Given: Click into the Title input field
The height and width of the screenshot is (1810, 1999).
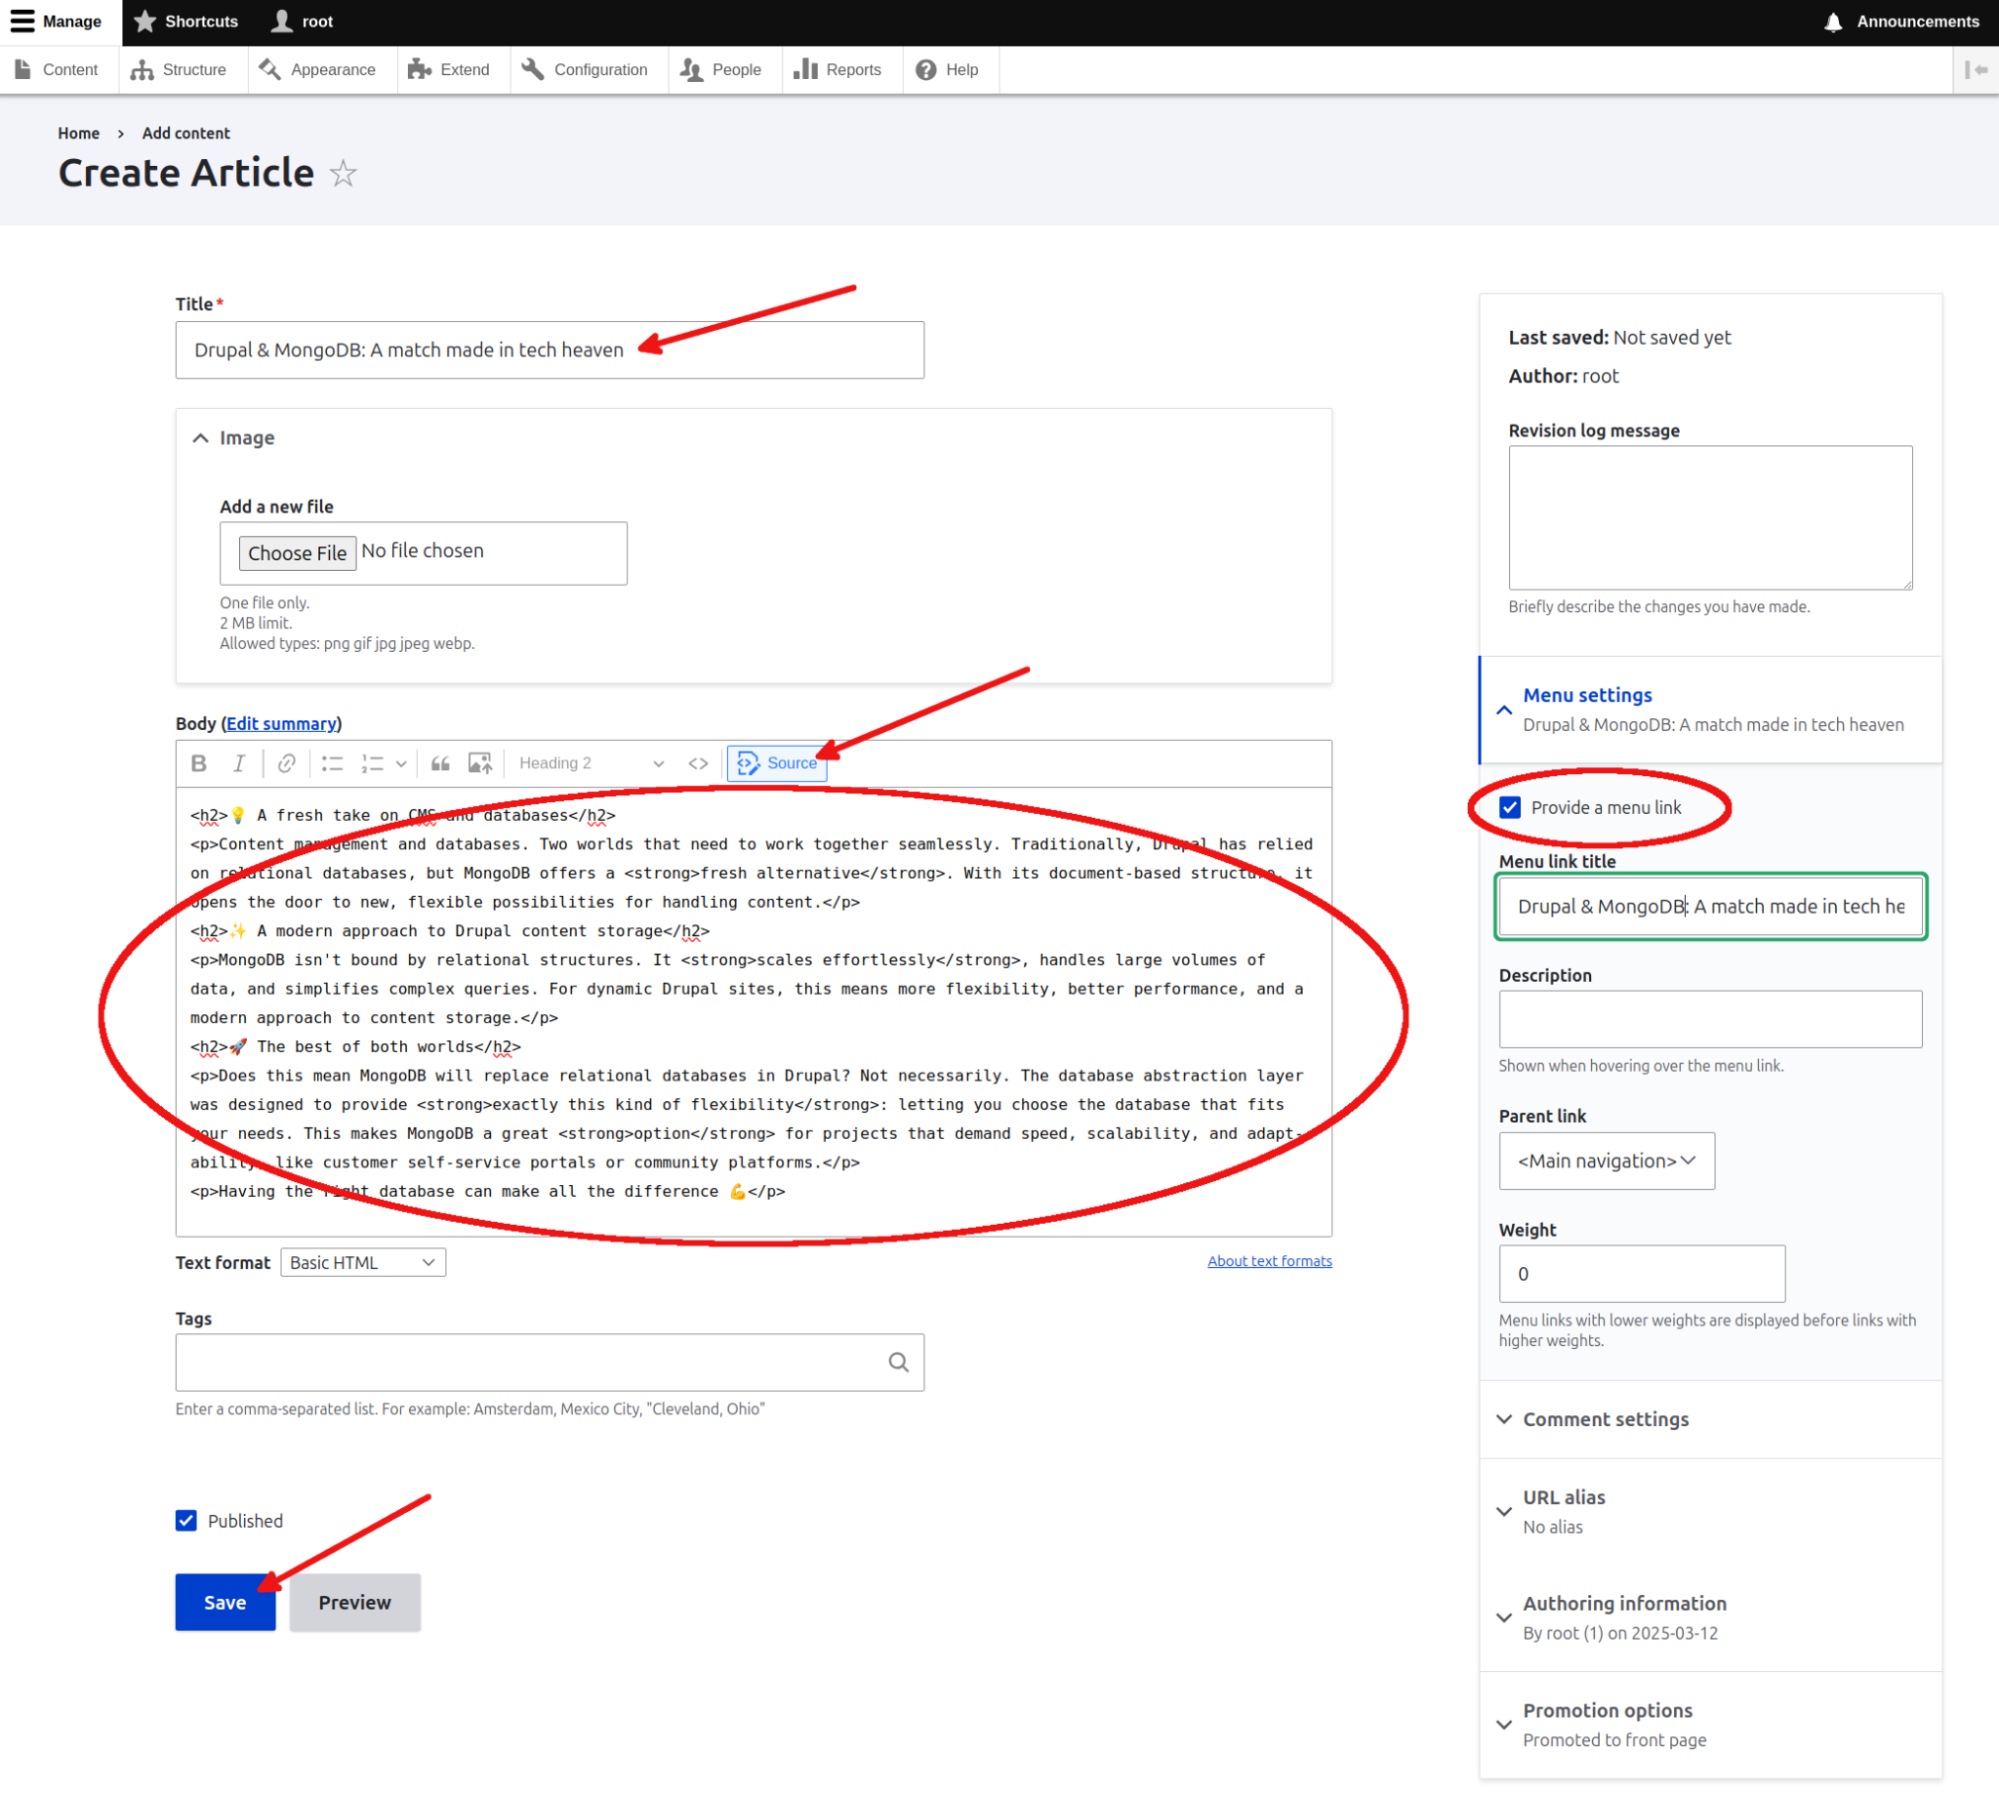Looking at the screenshot, I should click(549, 350).
